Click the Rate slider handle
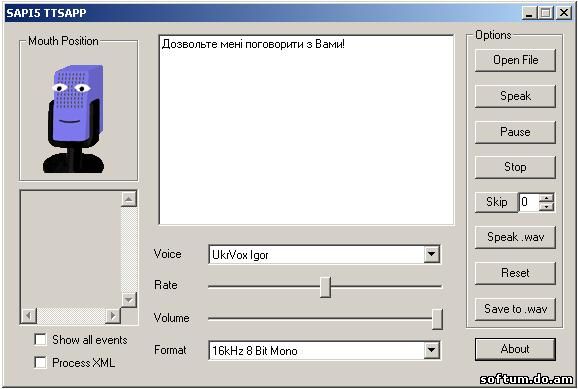 (x=325, y=287)
